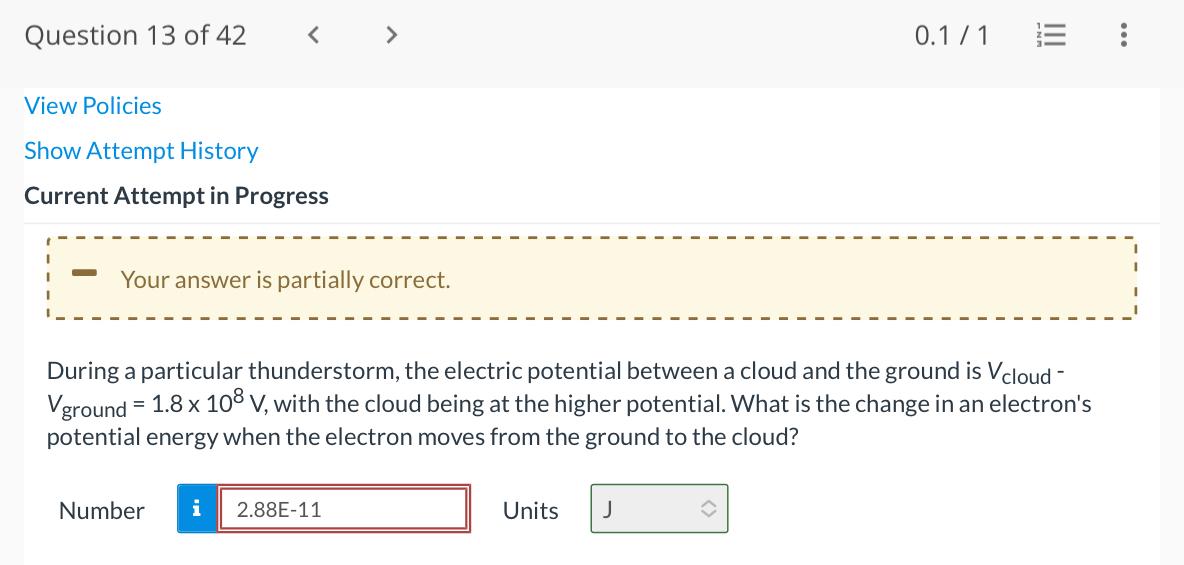Click the Number answer field containing 2.88E-11
This screenshot has width=1184, height=565.
tap(343, 509)
